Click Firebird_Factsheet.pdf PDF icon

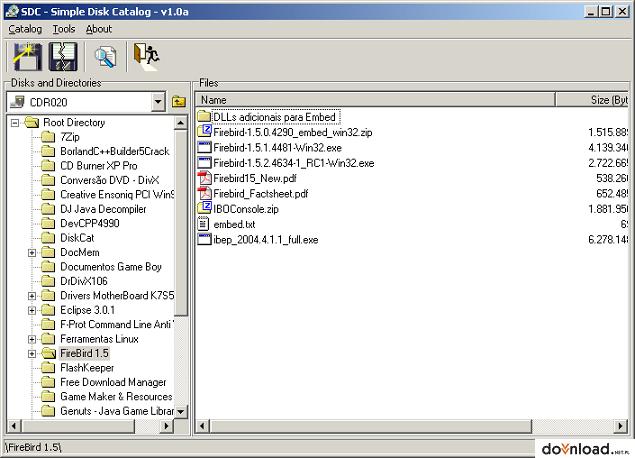click(204, 194)
